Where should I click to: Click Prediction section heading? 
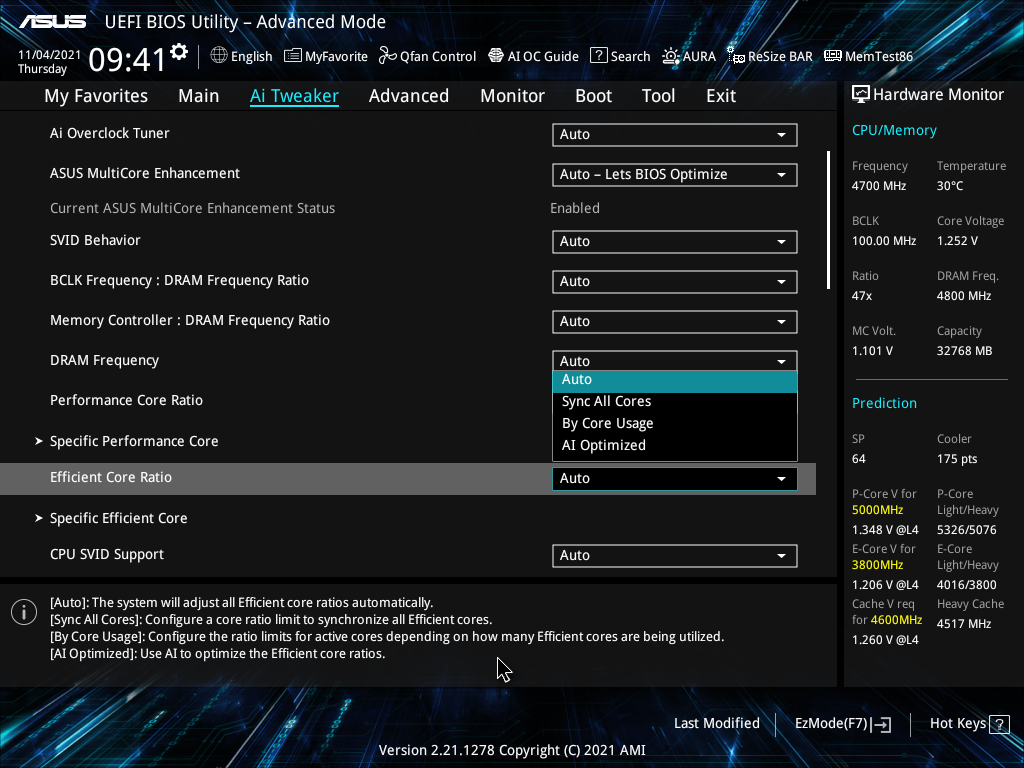(x=884, y=404)
